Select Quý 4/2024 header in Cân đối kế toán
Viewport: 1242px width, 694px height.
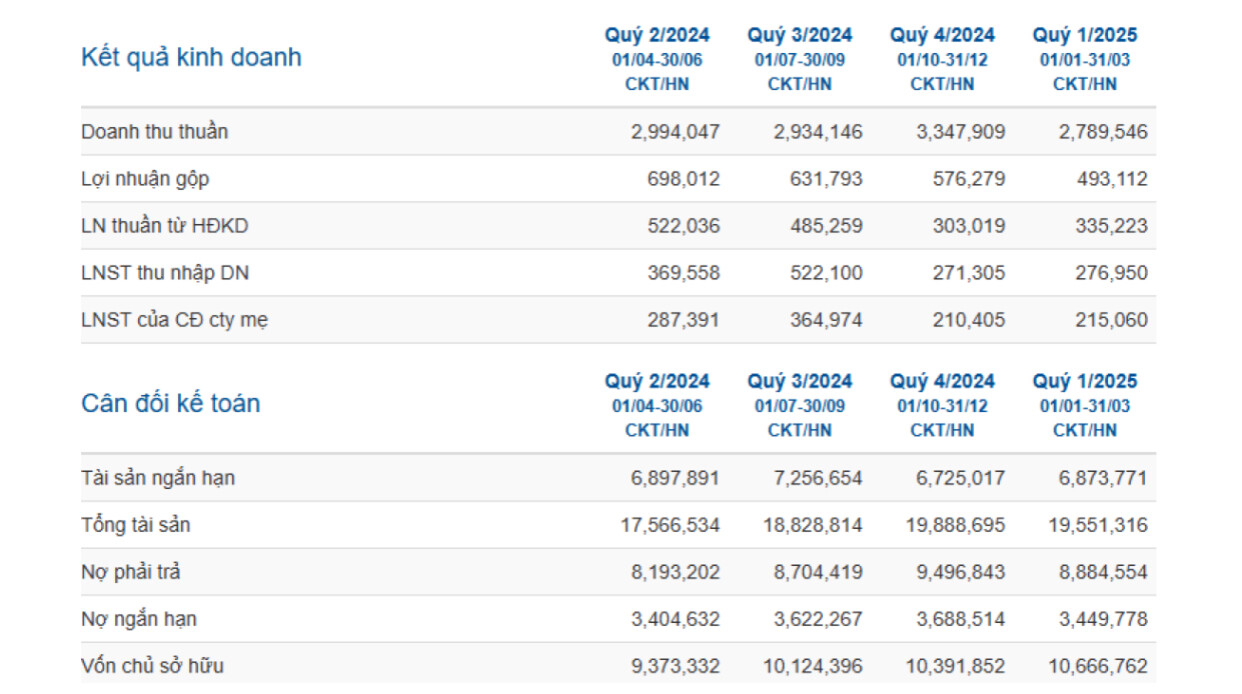click(942, 382)
